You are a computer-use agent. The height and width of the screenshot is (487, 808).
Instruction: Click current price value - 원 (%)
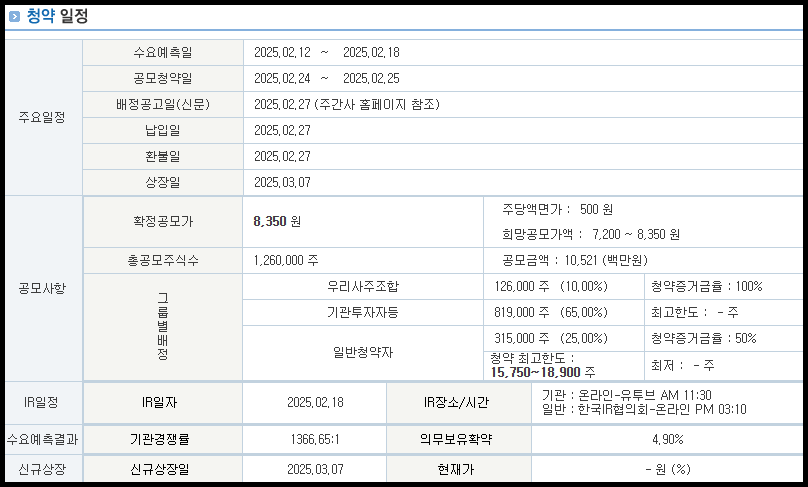[x=668, y=469]
